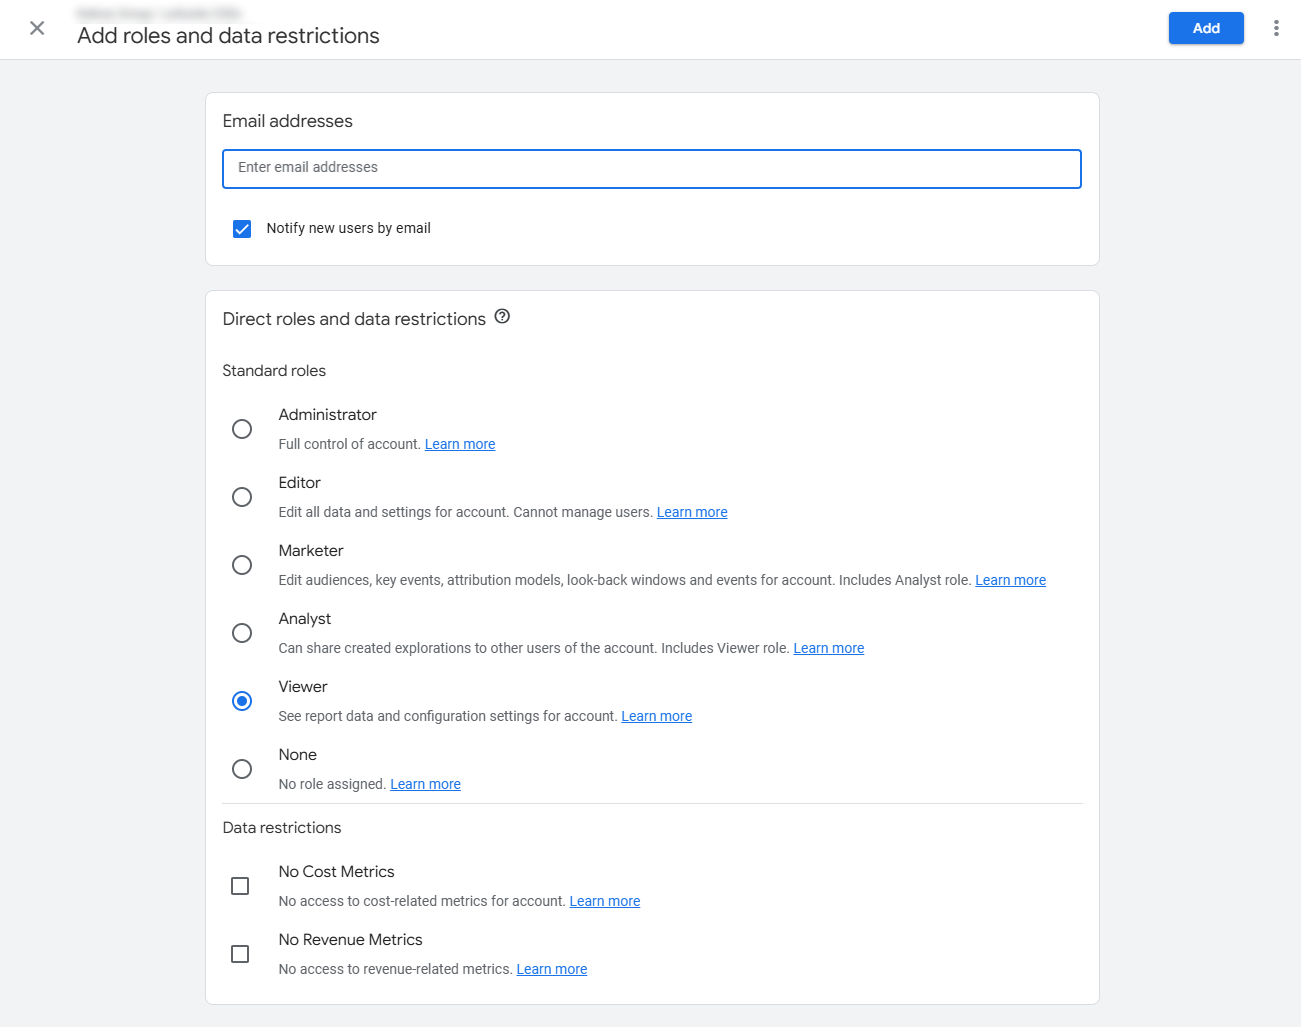Uncheck Notify new users by email
The width and height of the screenshot is (1301, 1027).
coord(242,229)
